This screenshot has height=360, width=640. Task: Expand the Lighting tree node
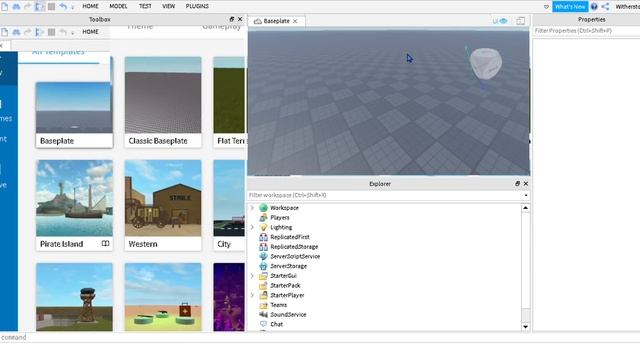click(x=252, y=227)
